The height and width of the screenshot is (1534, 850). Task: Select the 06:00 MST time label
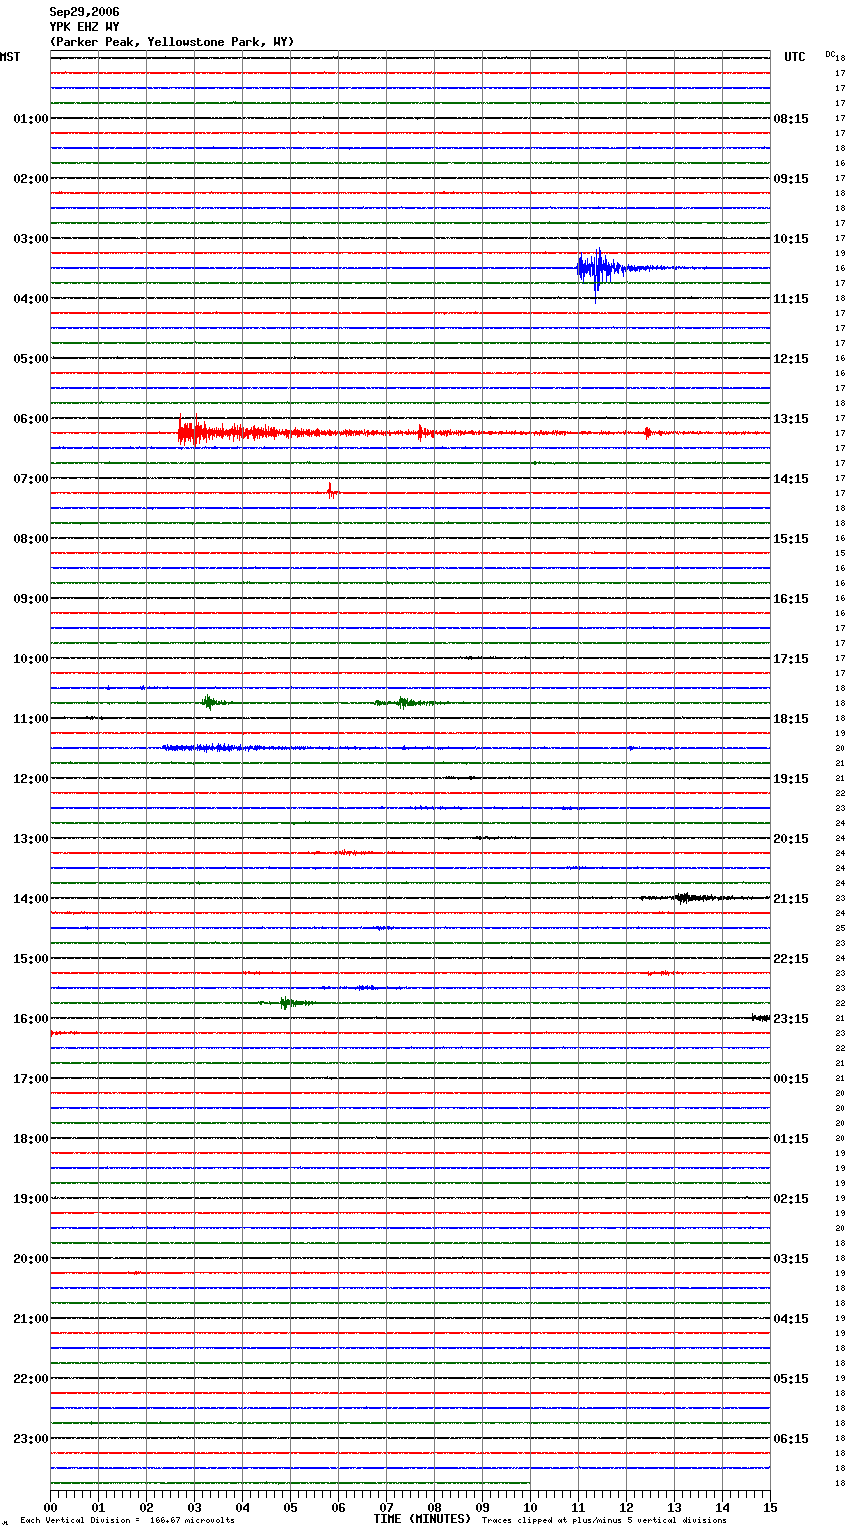click(x=30, y=419)
